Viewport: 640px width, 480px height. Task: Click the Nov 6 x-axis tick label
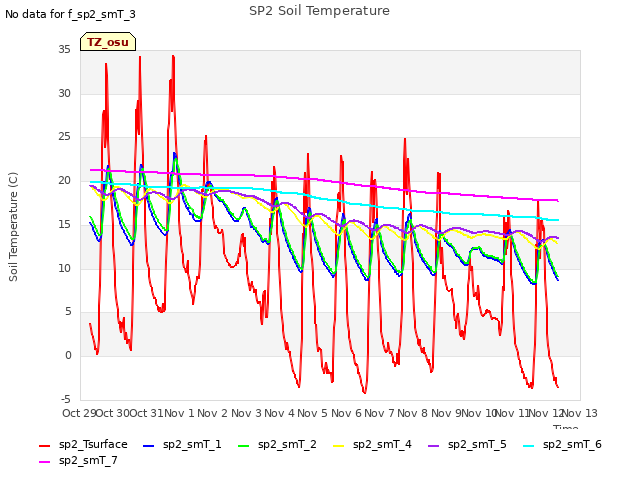click(346, 413)
